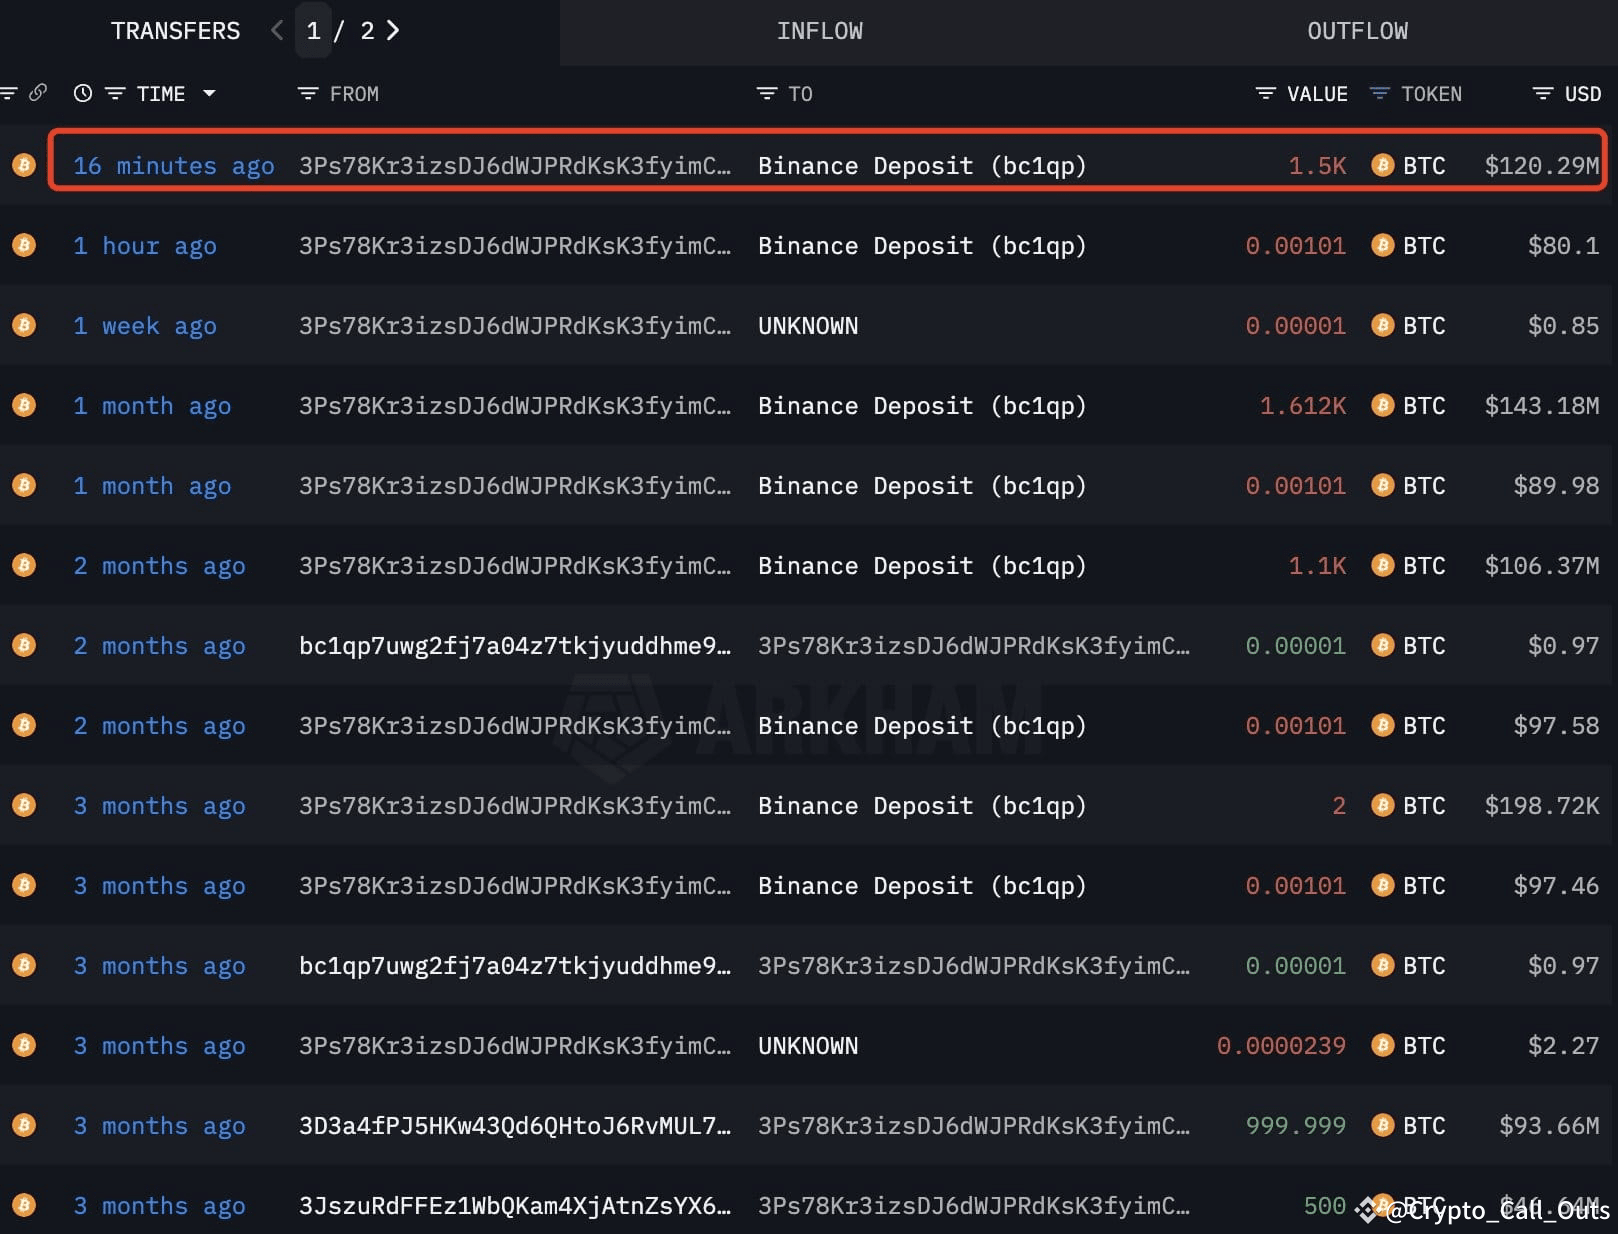Click the BTC token icon in the $97.46 row
This screenshot has height=1234, width=1618.
click(1383, 885)
